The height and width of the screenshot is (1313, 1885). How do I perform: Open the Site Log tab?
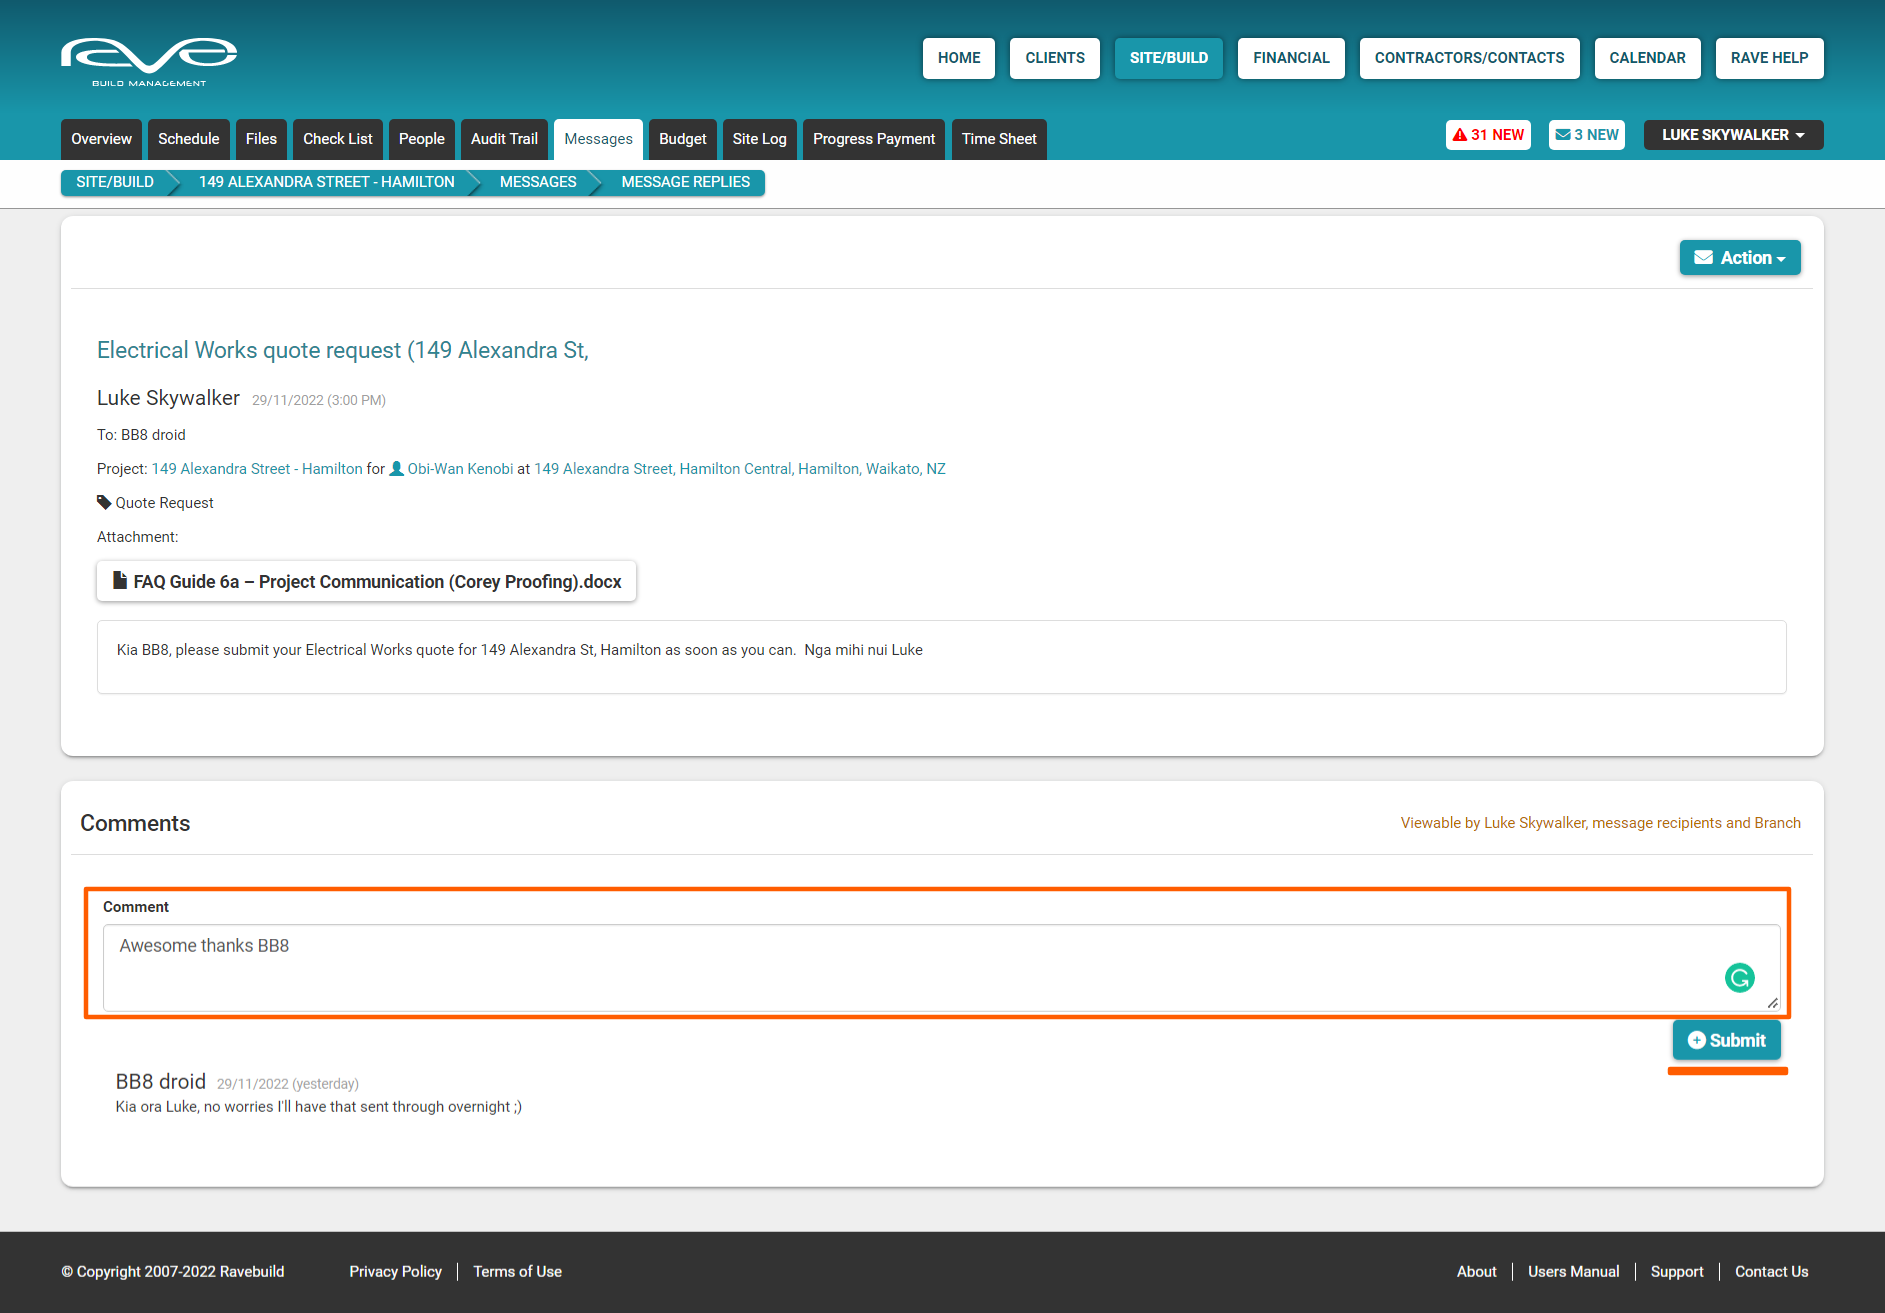760,139
